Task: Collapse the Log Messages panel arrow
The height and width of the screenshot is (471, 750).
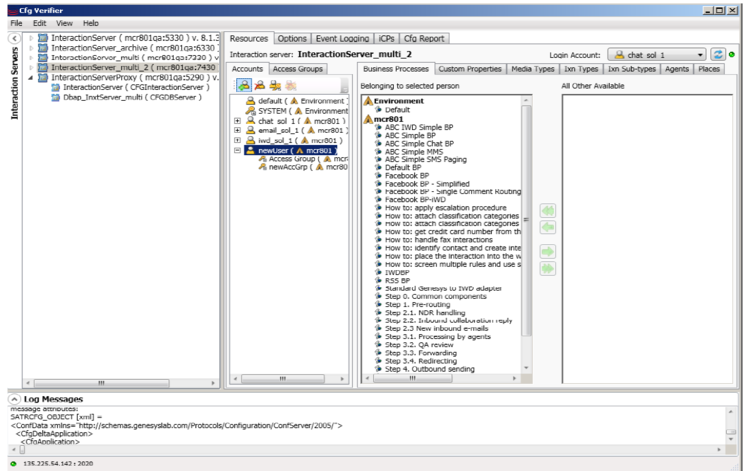Action: (x=14, y=399)
